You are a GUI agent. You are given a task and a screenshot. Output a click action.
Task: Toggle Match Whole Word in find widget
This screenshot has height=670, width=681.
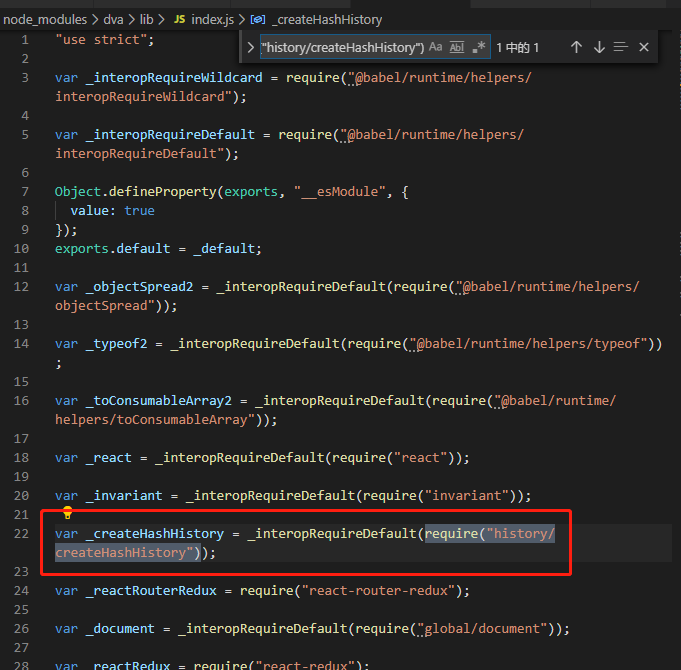(x=457, y=47)
